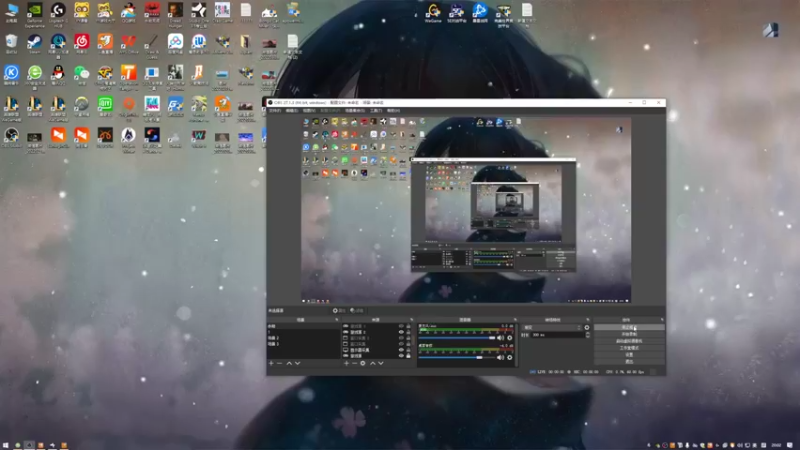Pop out the Controls dock via header icon
800x450 pixels.
tap(662, 320)
